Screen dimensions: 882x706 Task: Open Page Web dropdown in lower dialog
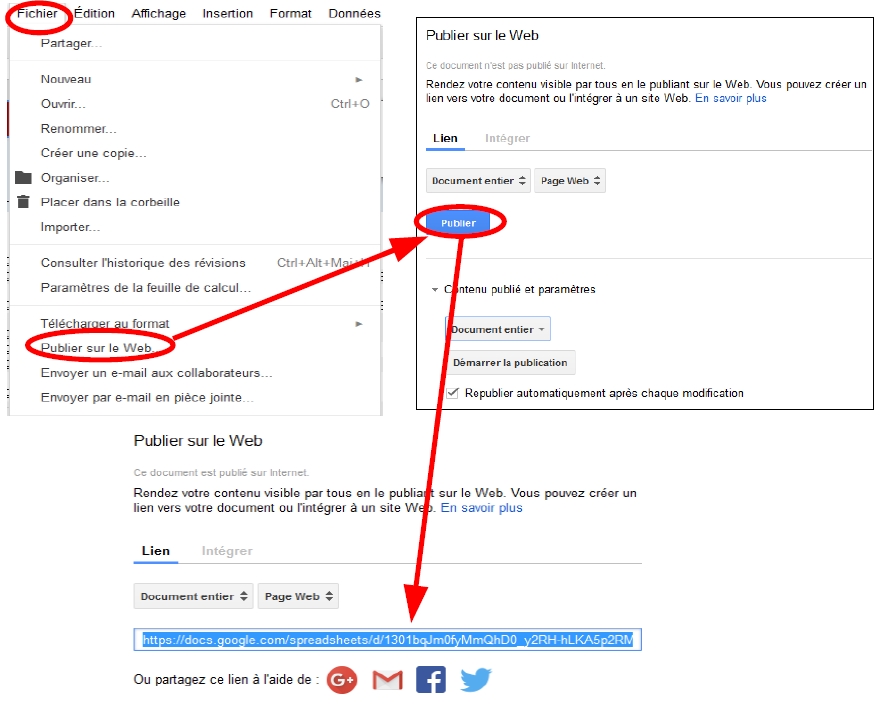tap(298, 596)
